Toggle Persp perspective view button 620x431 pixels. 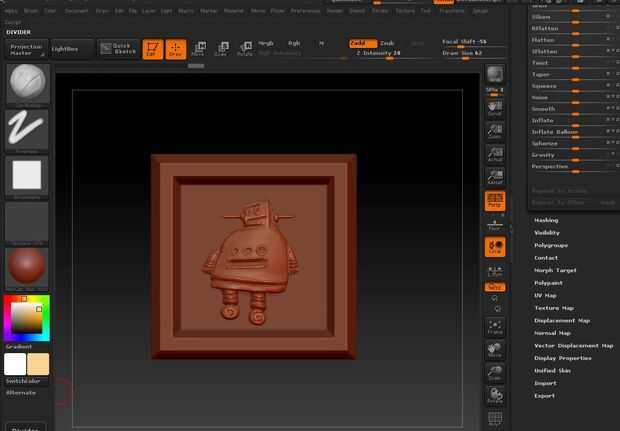495,201
